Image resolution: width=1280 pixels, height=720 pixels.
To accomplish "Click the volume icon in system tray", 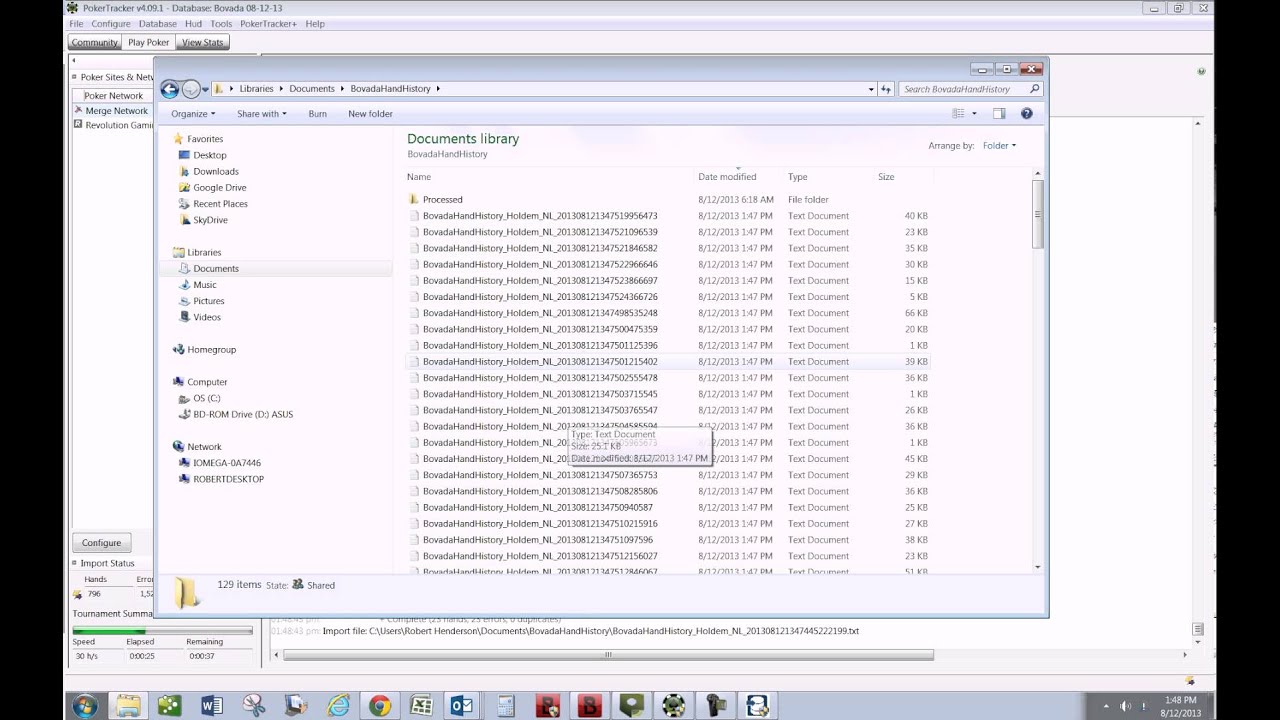I will [1125, 706].
